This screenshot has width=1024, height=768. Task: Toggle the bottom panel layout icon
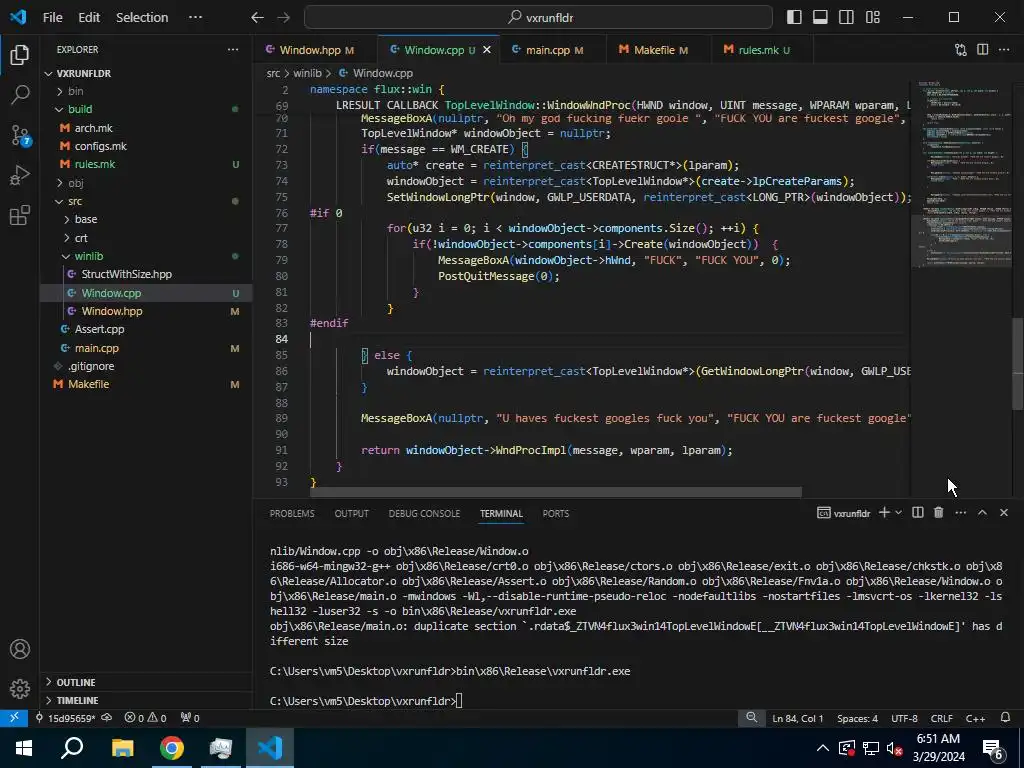coord(820,18)
